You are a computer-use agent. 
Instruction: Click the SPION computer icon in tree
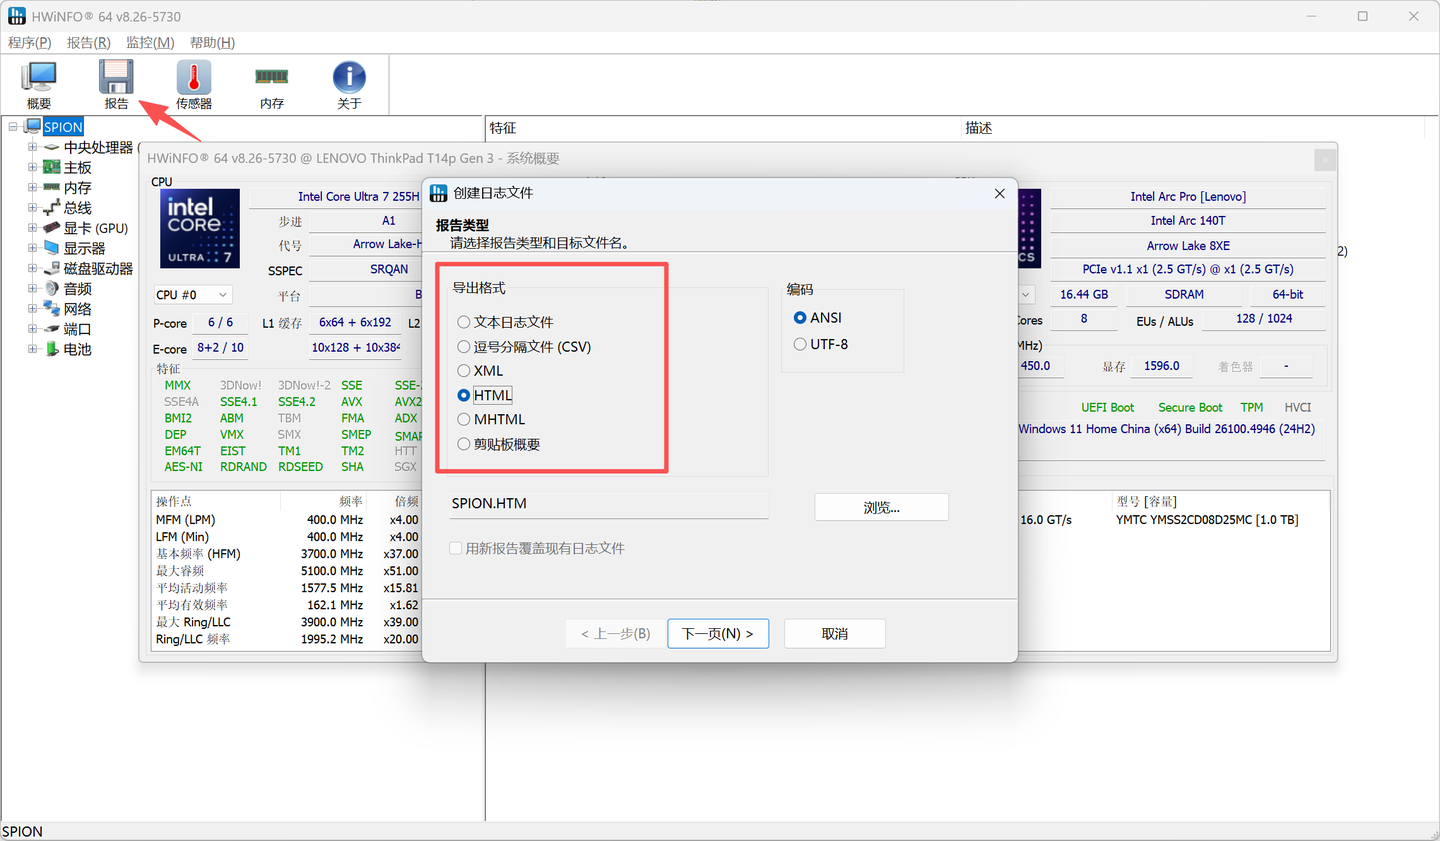tap(32, 126)
